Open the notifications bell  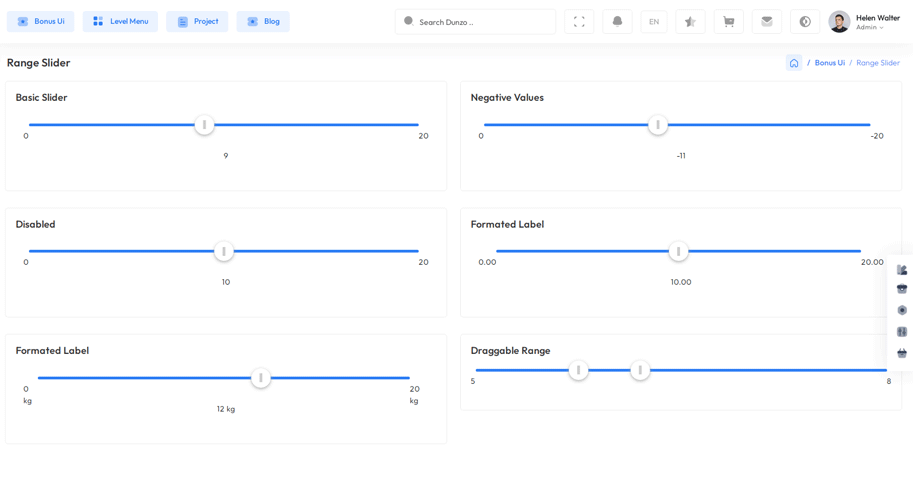[x=617, y=22]
